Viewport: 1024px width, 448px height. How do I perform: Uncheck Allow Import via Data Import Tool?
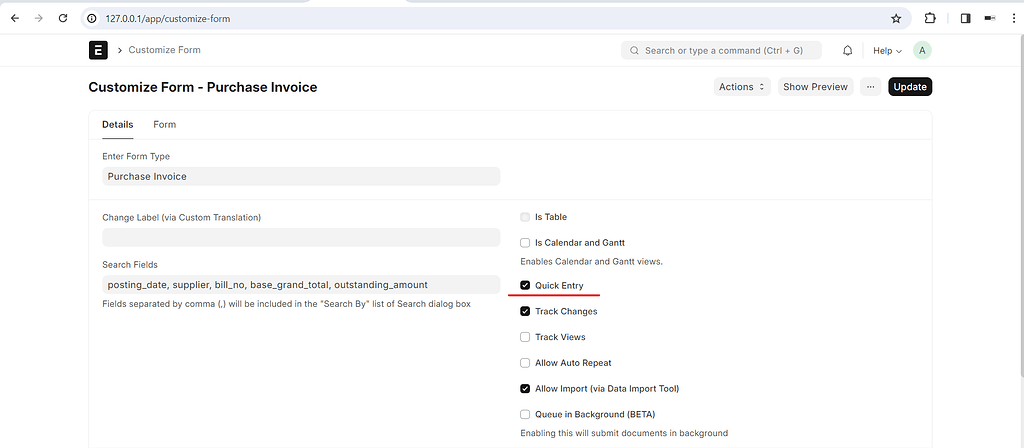point(525,389)
